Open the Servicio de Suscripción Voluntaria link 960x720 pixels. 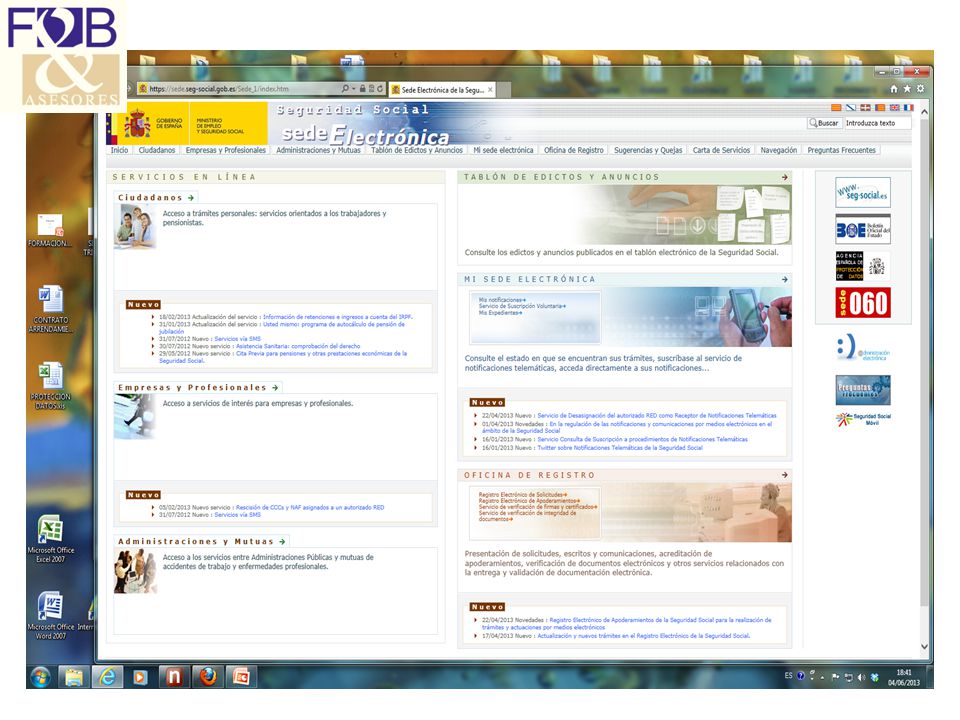coord(522,306)
